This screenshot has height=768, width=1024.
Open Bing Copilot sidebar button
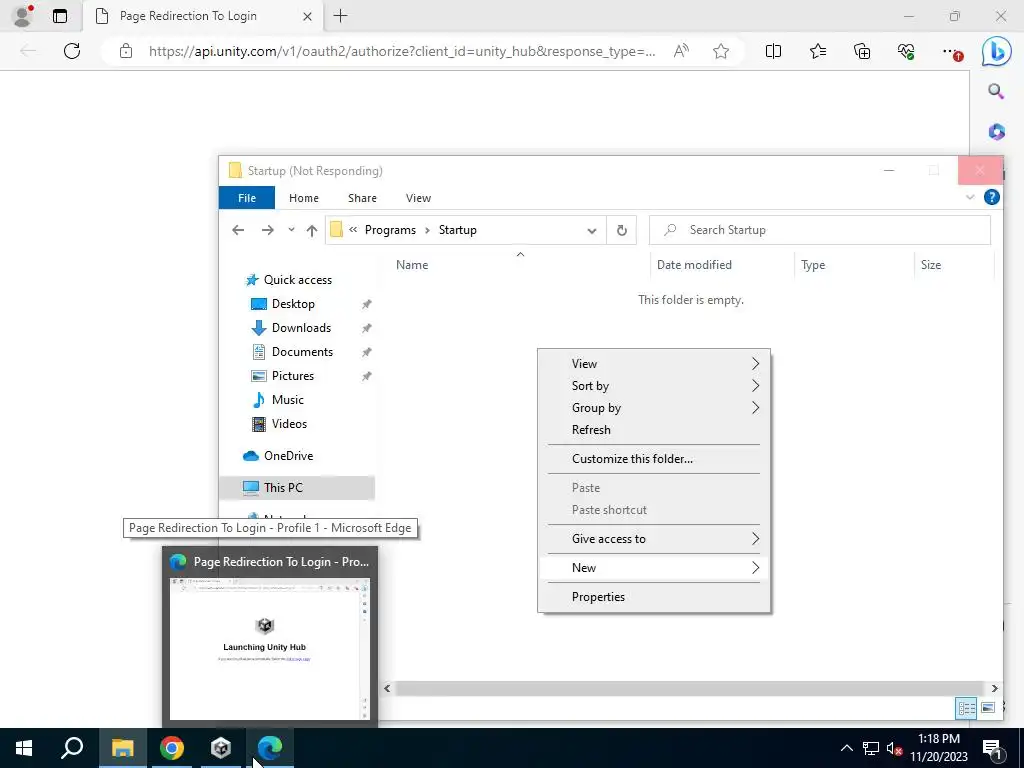coord(997,52)
